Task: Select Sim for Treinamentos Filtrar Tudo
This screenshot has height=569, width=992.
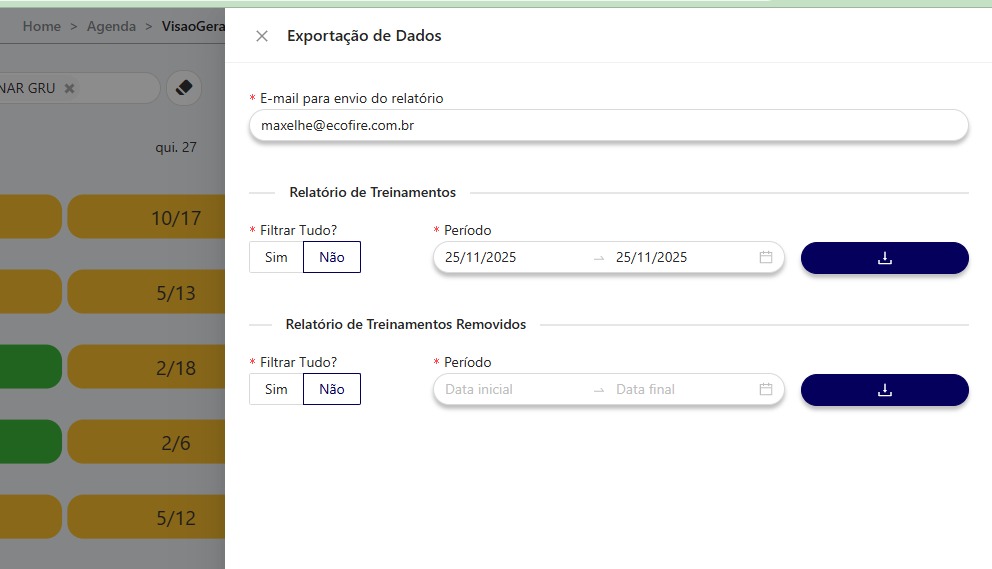Action: pyautogui.click(x=276, y=257)
